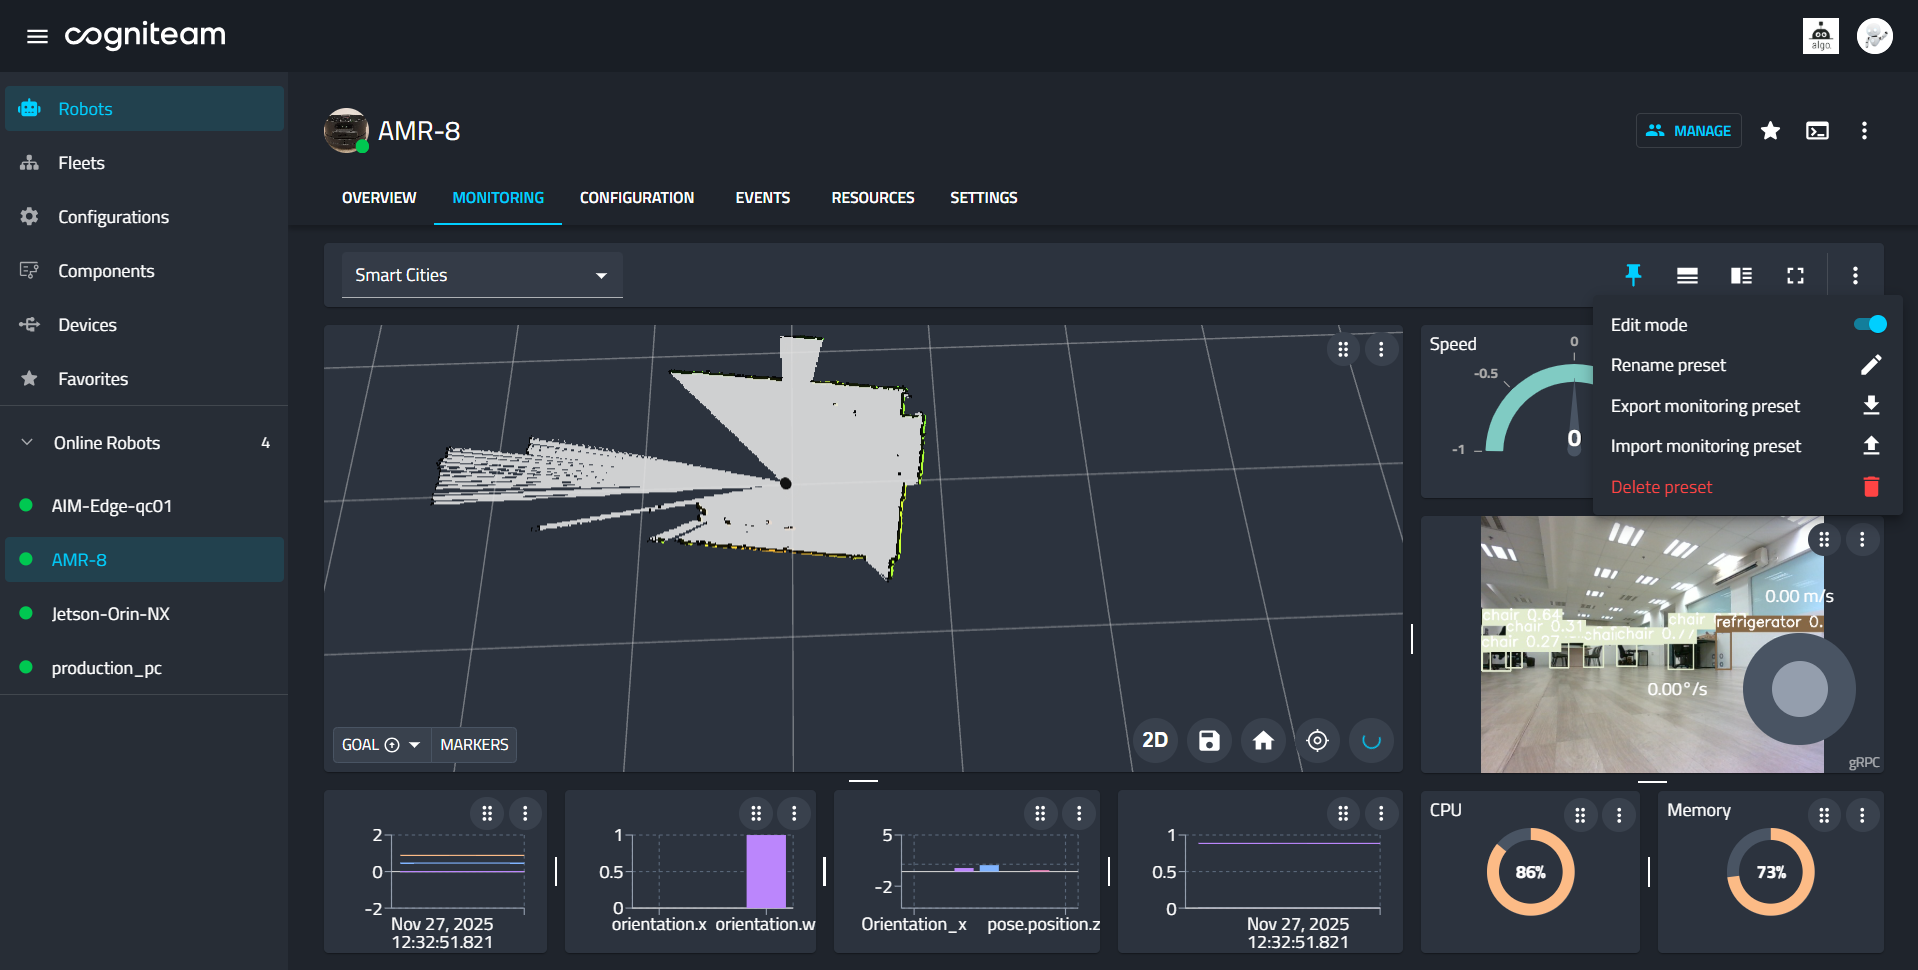Click Memory widget drag handle
1918x970 pixels.
click(1824, 815)
